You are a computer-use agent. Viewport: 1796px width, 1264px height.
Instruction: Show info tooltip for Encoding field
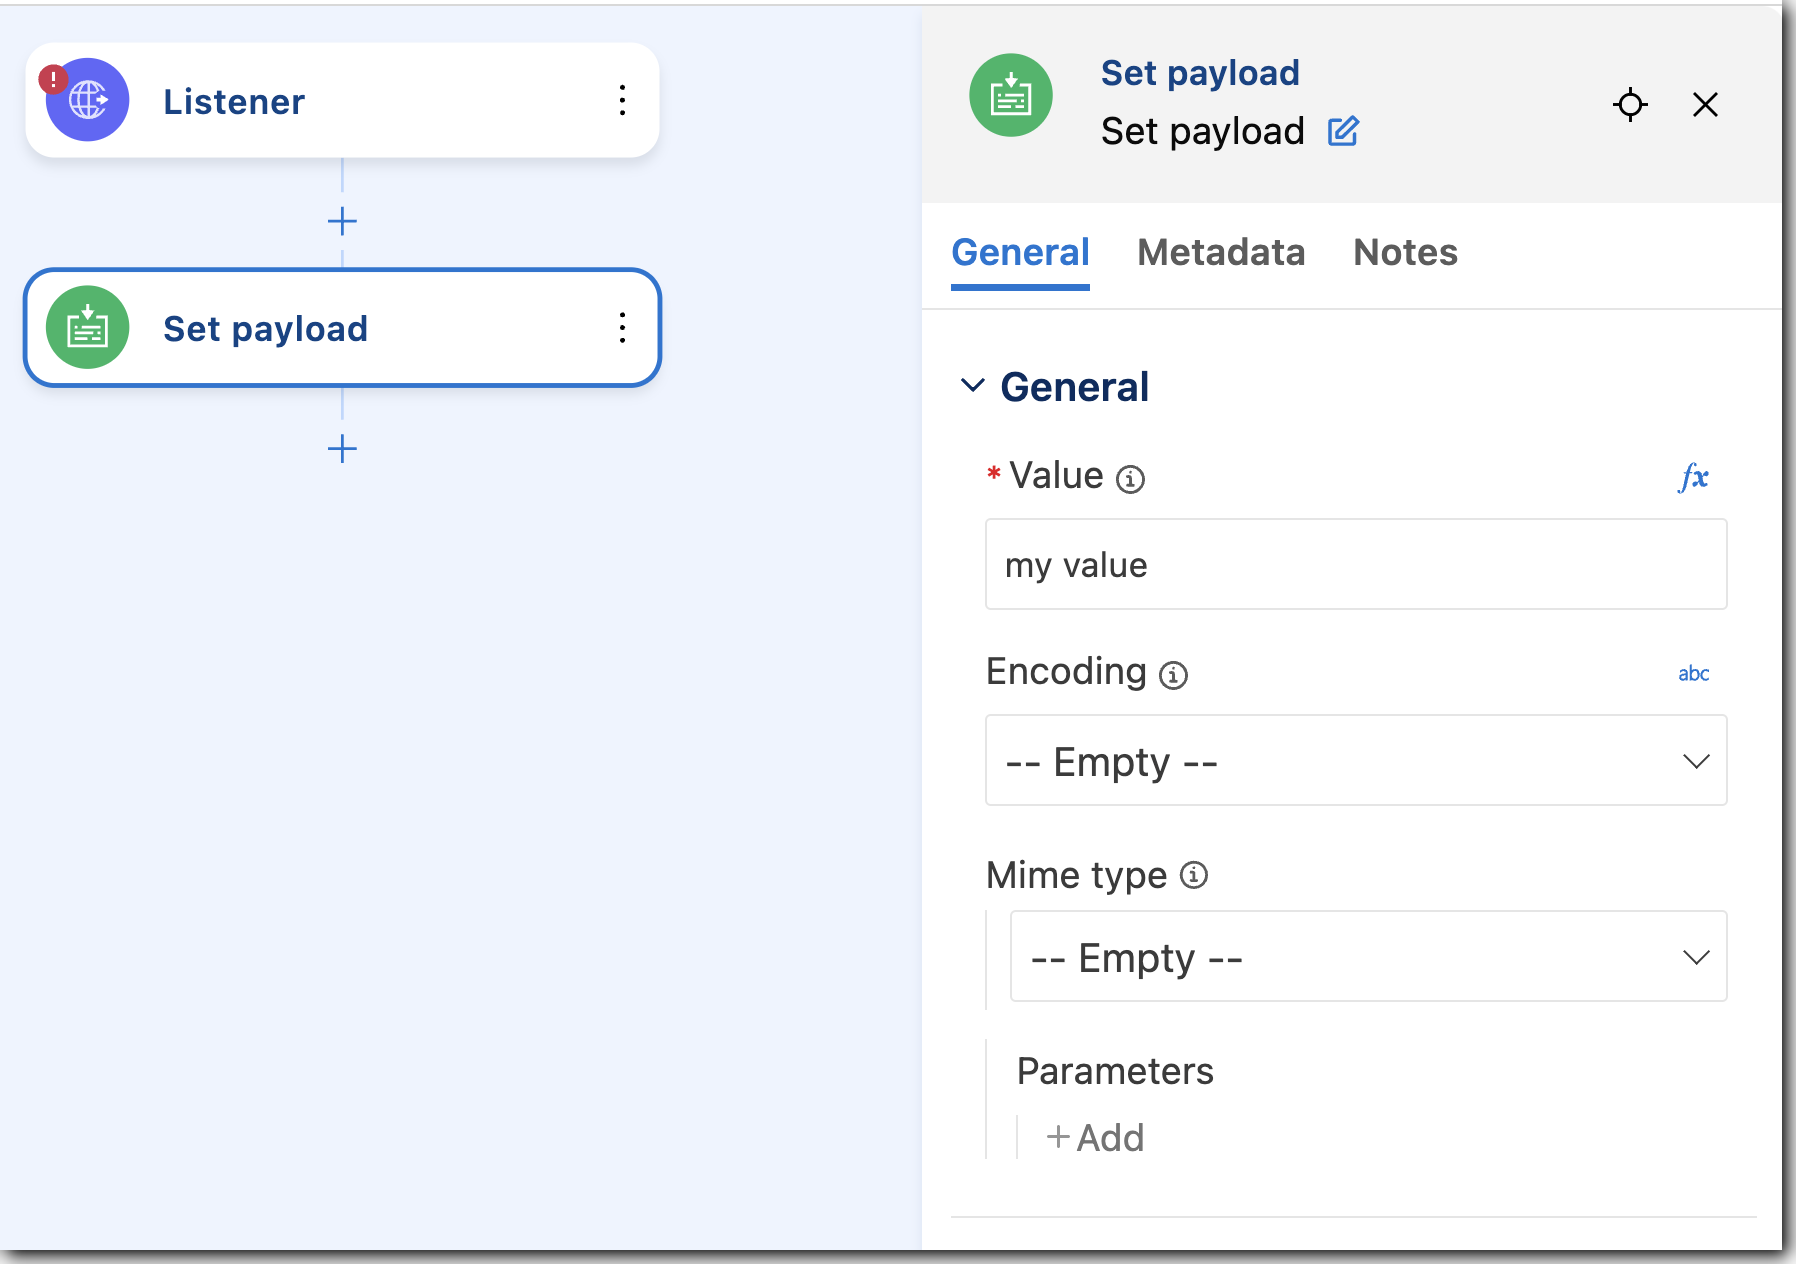pos(1173,675)
